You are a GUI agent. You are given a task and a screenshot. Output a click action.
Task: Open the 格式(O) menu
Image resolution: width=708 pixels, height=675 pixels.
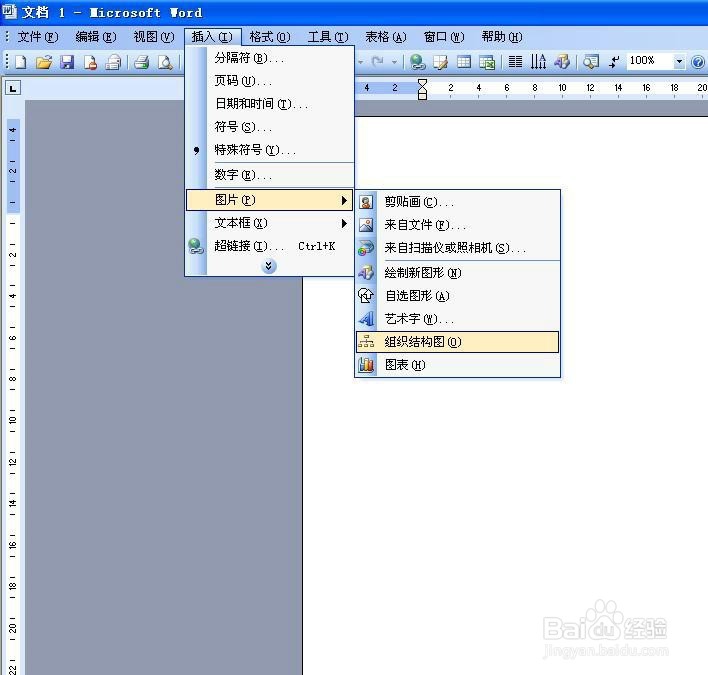tap(270, 37)
